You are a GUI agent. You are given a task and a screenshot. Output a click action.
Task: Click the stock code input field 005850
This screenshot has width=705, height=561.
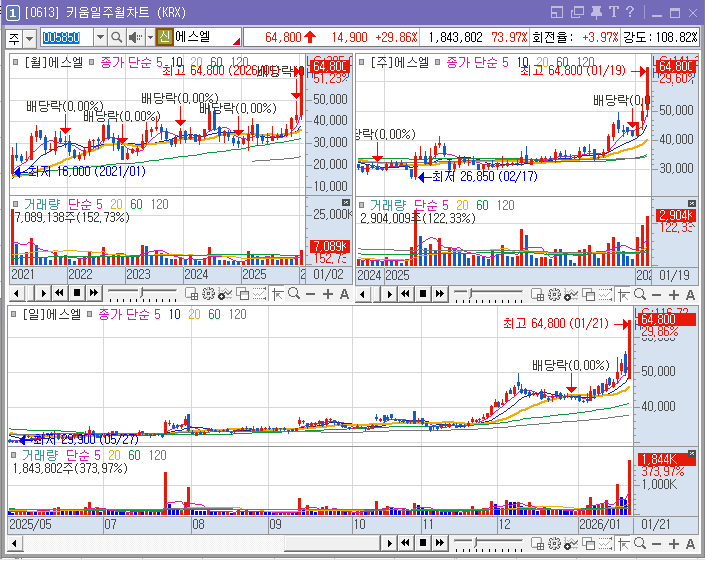(67, 37)
